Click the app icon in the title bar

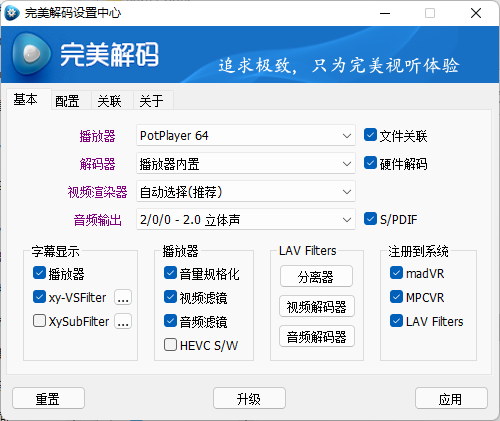12,13
